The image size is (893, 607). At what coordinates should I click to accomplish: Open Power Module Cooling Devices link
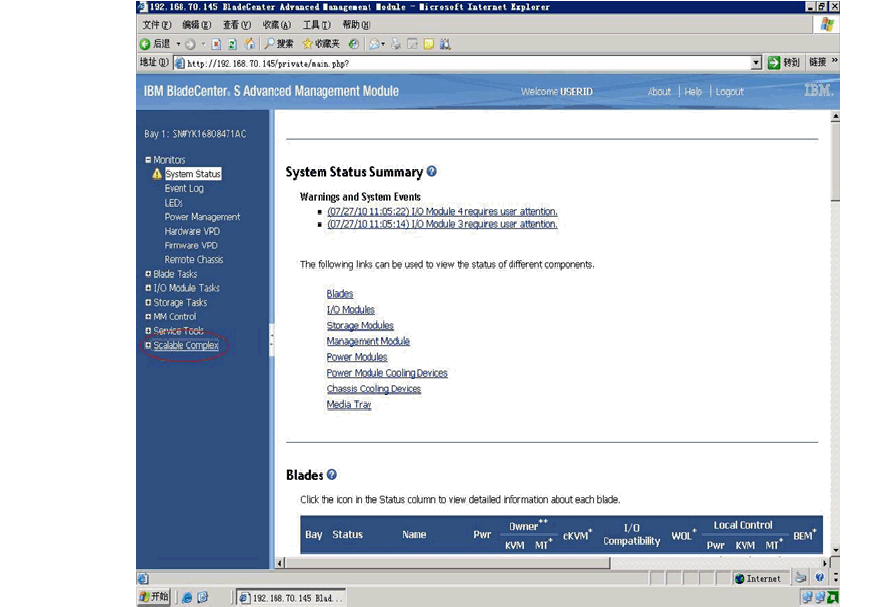pos(387,373)
